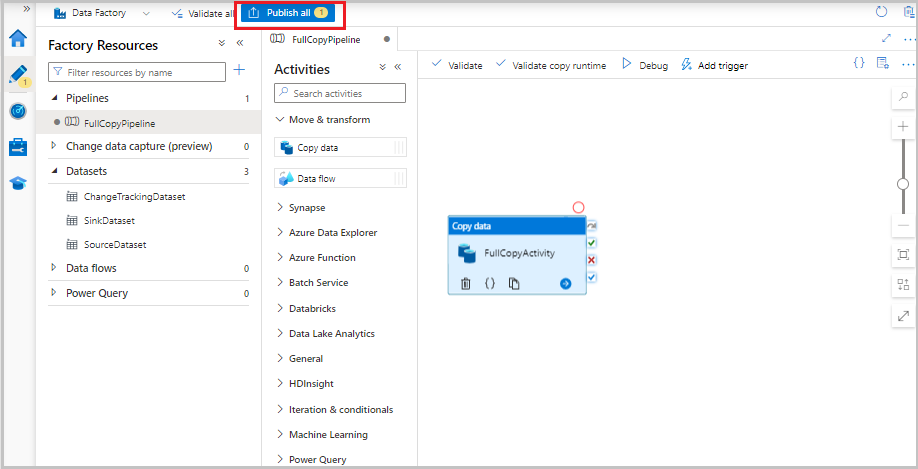Expand the Data flows section

tap(54, 268)
